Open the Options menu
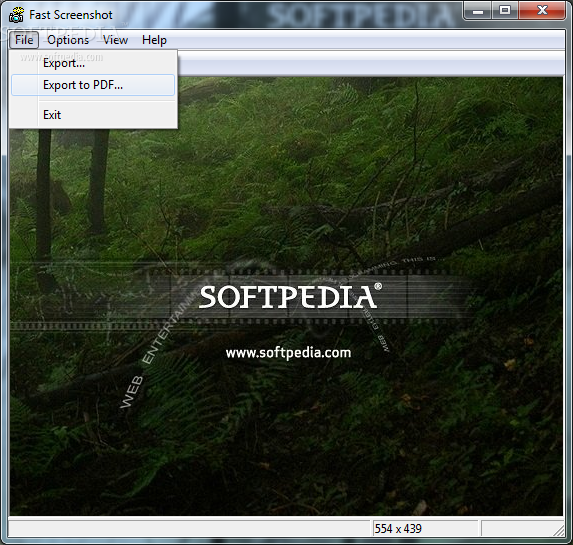The height and width of the screenshot is (545, 573). click(68, 40)
